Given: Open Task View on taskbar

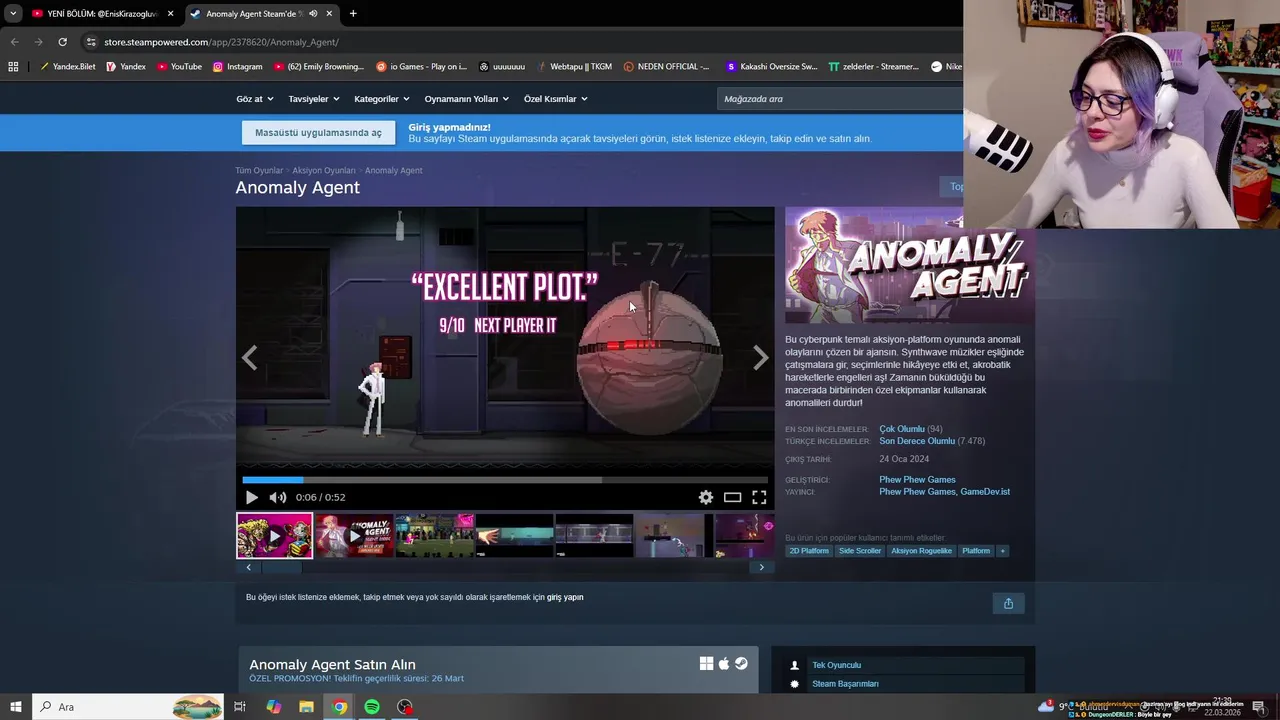Looking at the screenshot, I should [x=240, y=707].
